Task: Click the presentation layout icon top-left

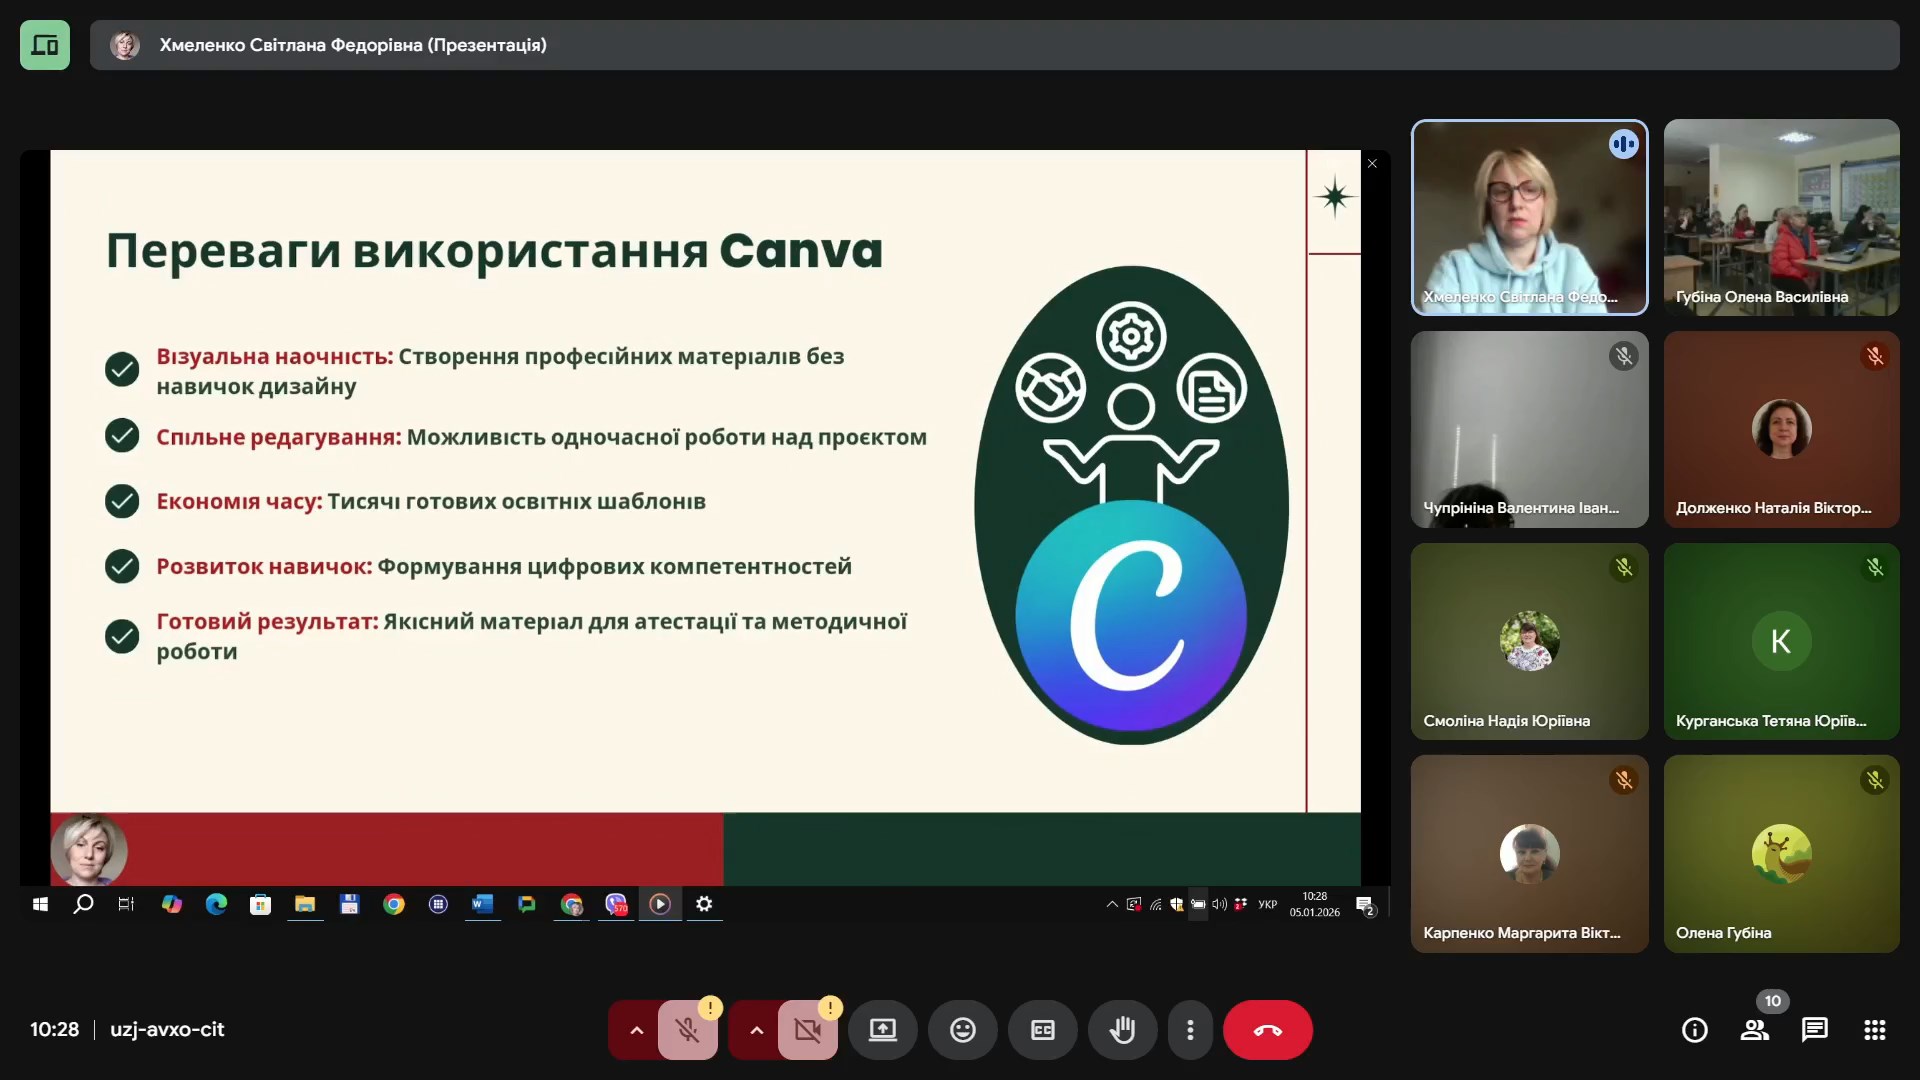Action: (x=45, y=45)
